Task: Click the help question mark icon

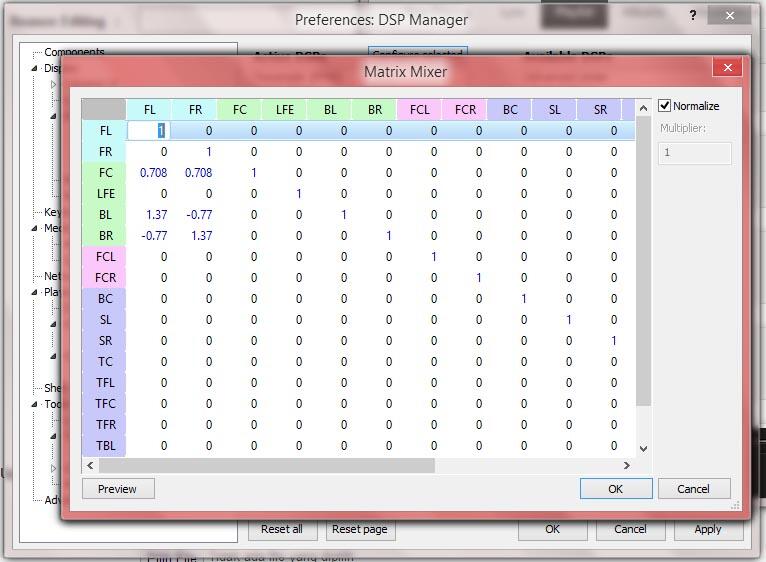Action: (693, 16)
